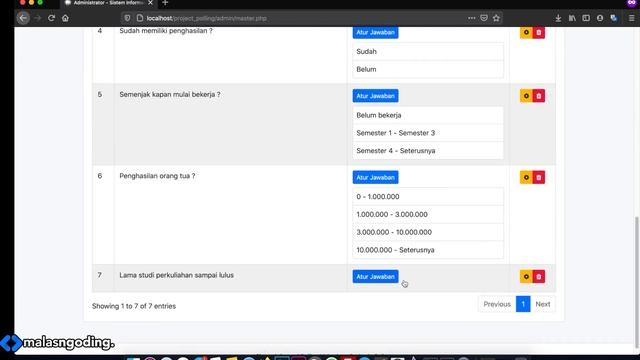640x360 pixels.
Task: Click Atur Jawaban for Penghasilan orang tua
Action: (376, 178)
